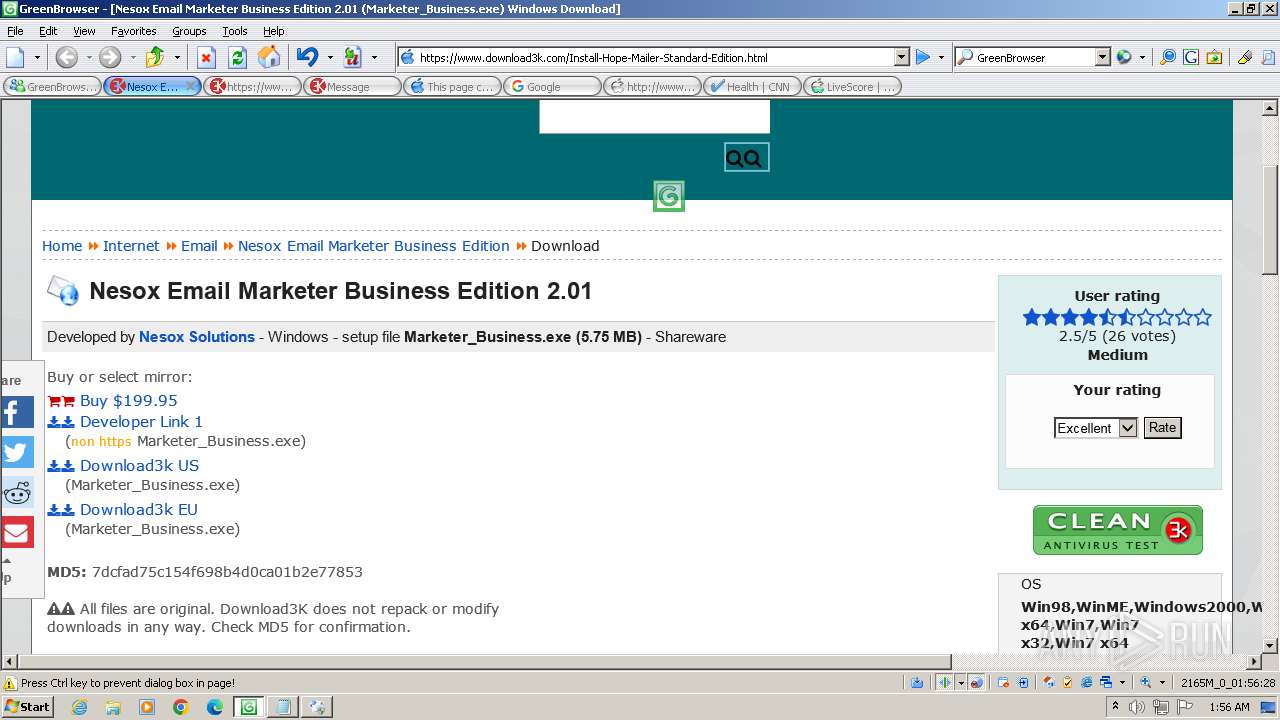Viewport: 1280px width, 720px height.
Task: Expand the Undo close dropdown arrow
Action: click(x=330, y=57)
